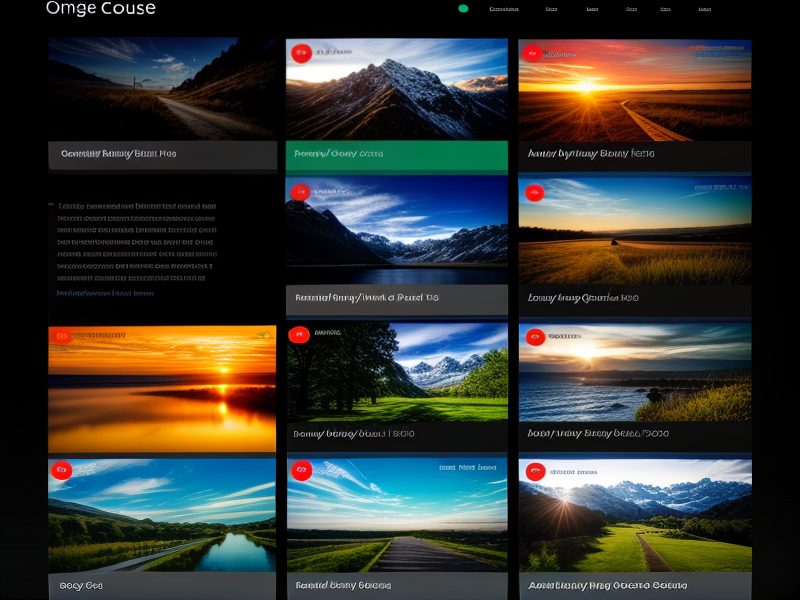Click caption bar beneath the mountain lake photo
The image size is (800, 600).
pos(396,298)
